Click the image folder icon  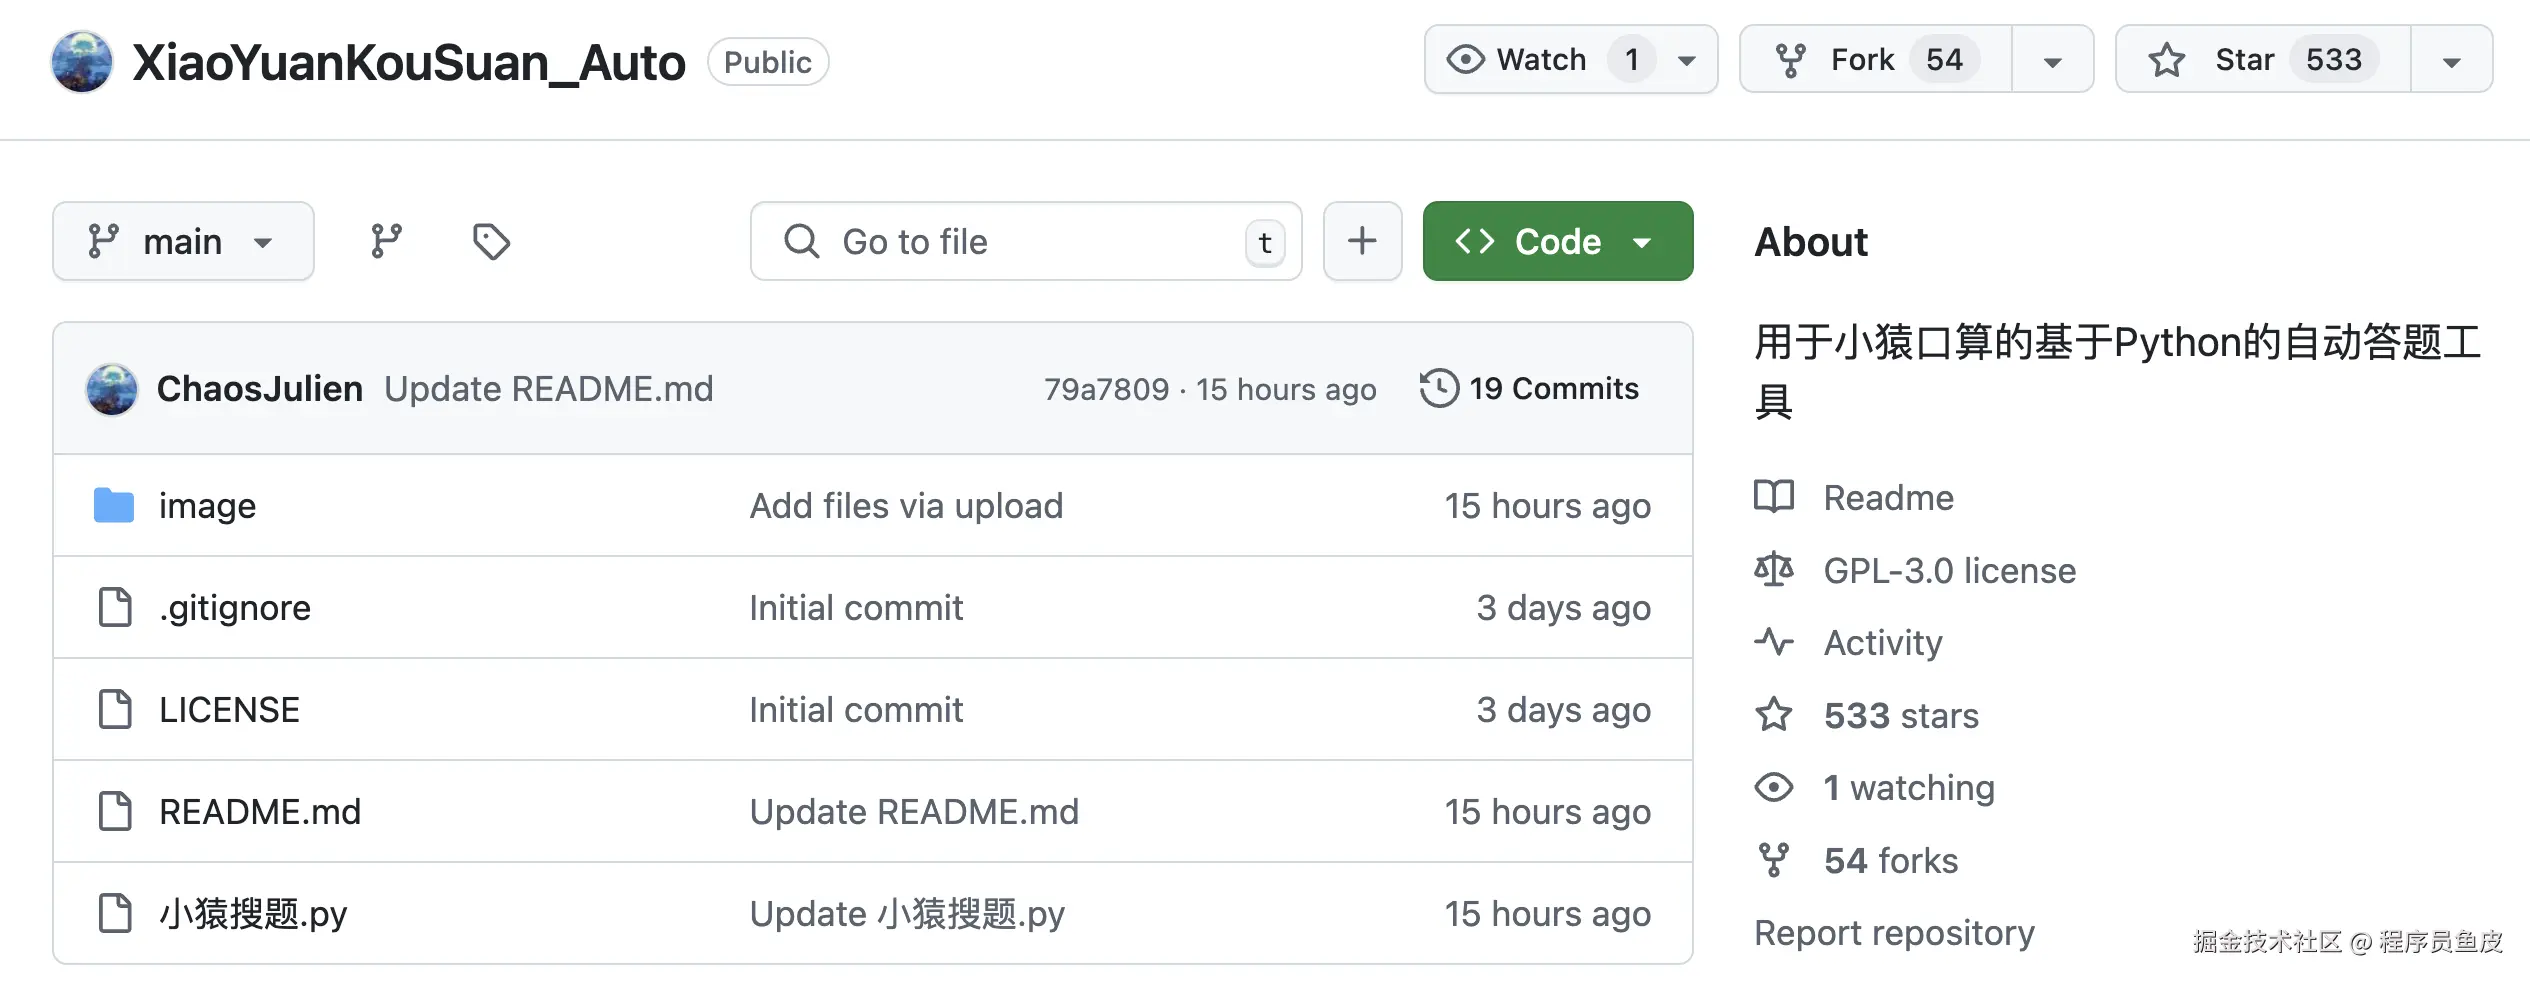[114, 506]
